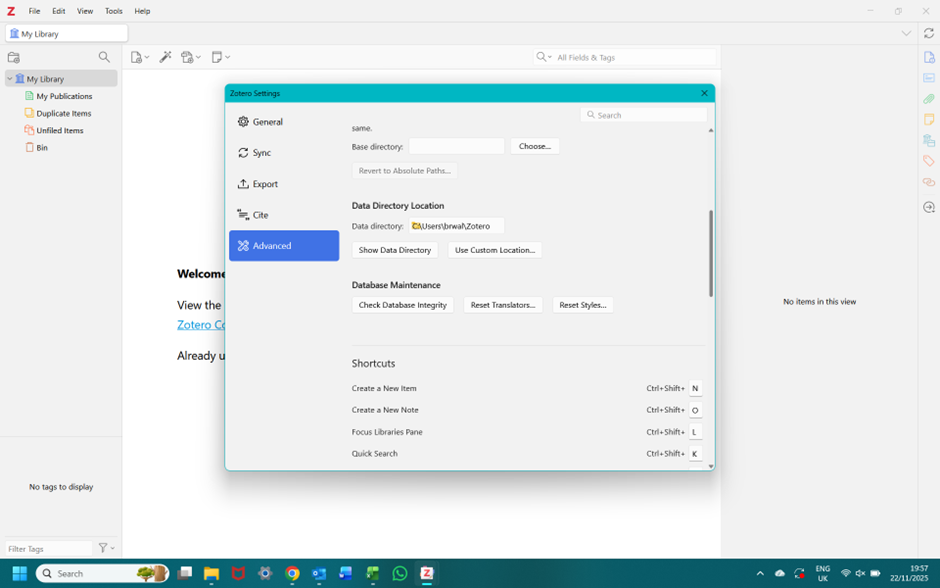
Task: Open the Help menu
Action: tap(142, 11)
